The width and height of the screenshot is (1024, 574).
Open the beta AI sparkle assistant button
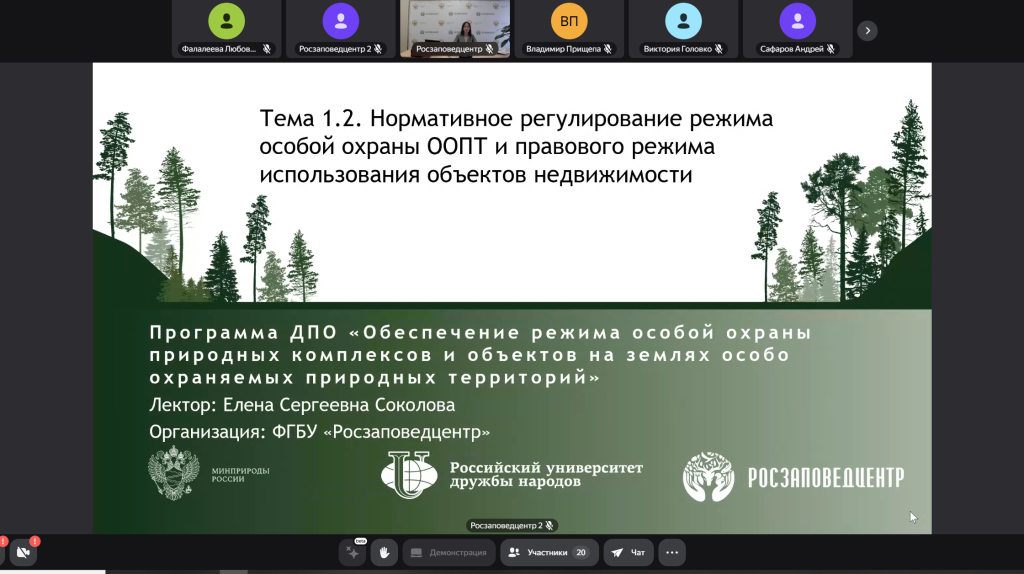(353, 552)
